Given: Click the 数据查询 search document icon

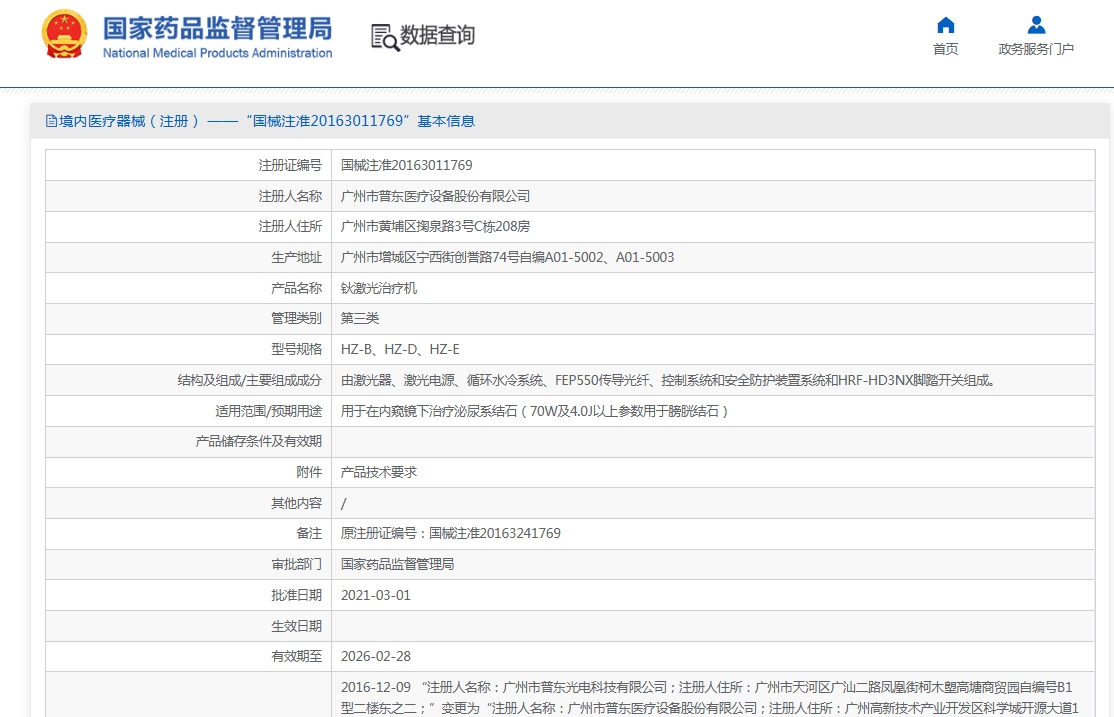Looking at the screenshot, I should click(x=385, y=37).
